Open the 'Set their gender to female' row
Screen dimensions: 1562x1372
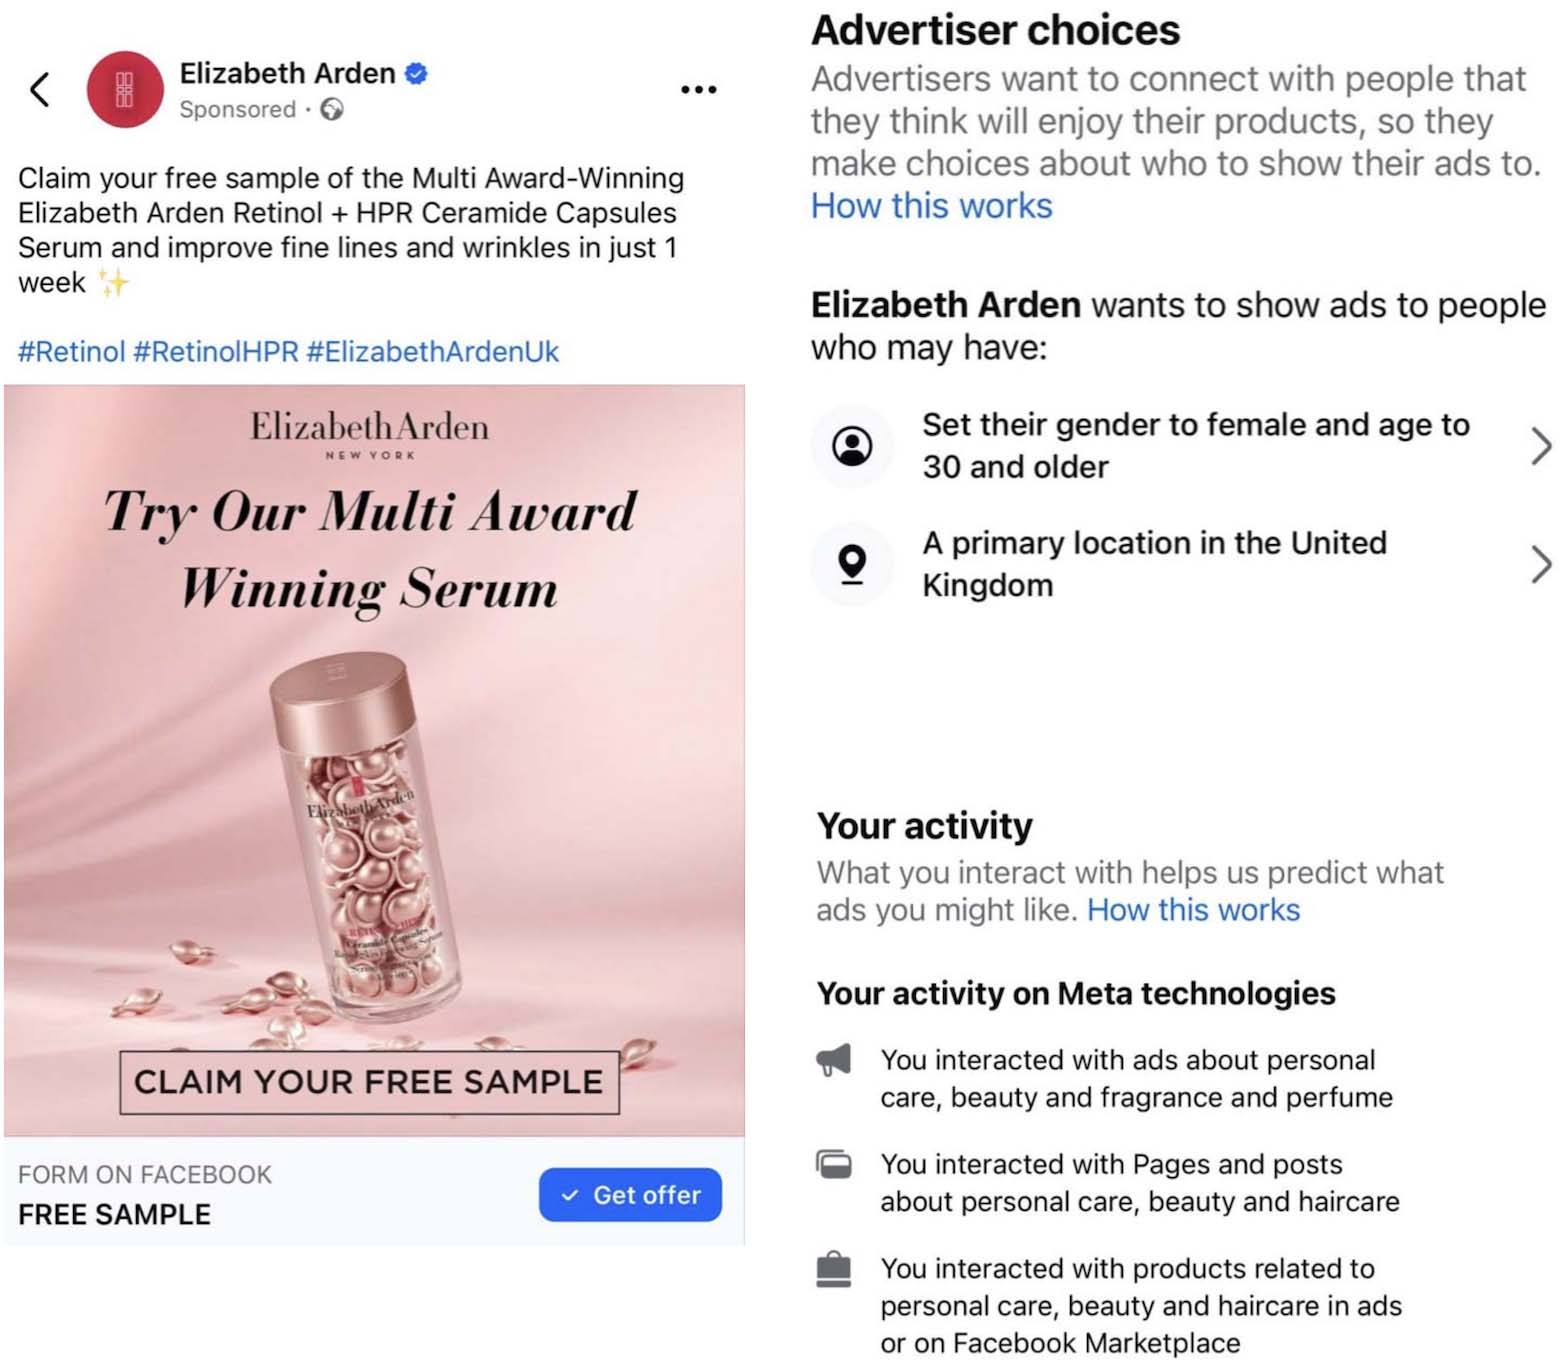click(1195, 446)
